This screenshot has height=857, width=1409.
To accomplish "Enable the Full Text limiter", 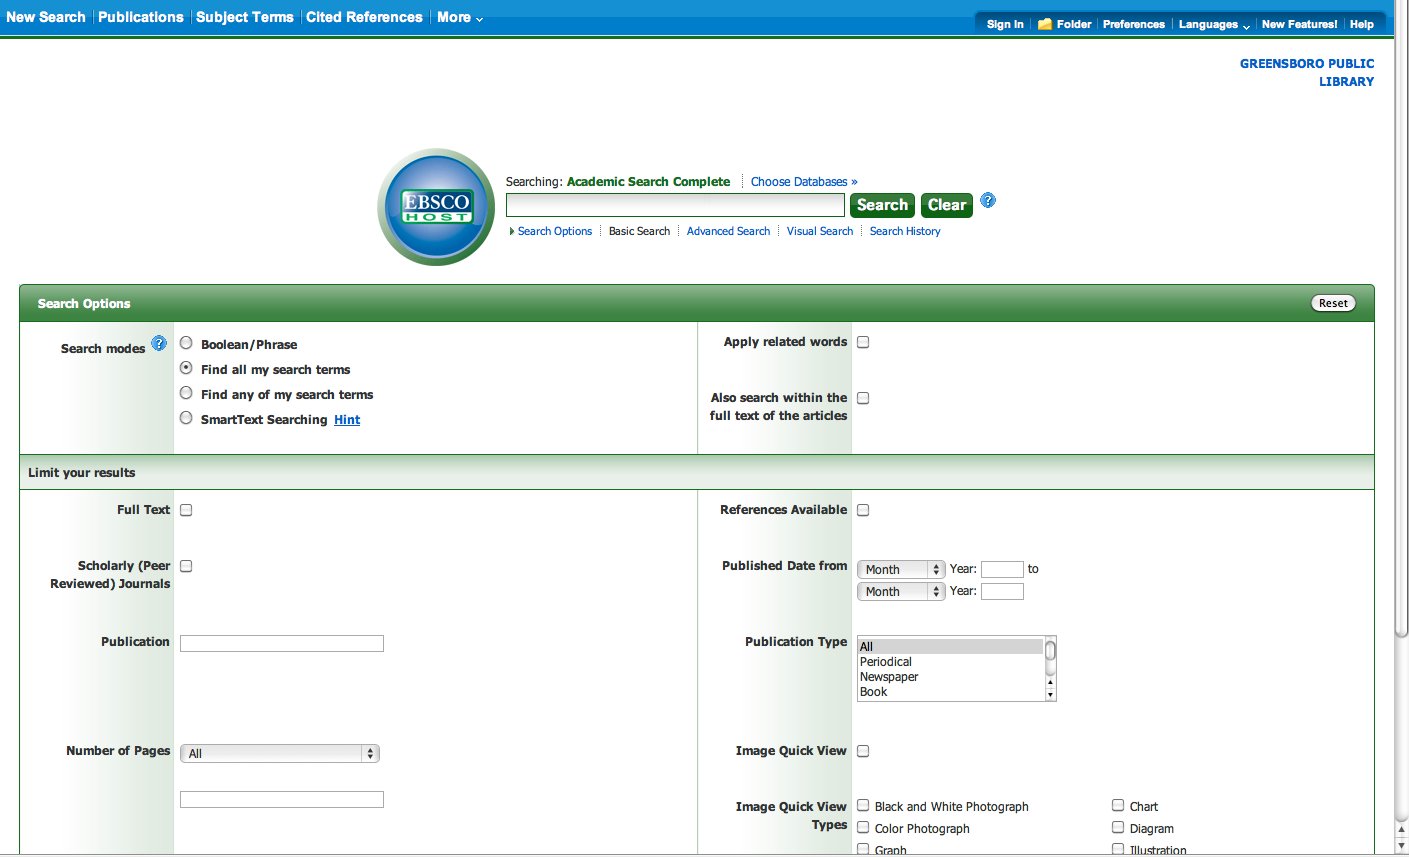I will click(x=186, y=509).
